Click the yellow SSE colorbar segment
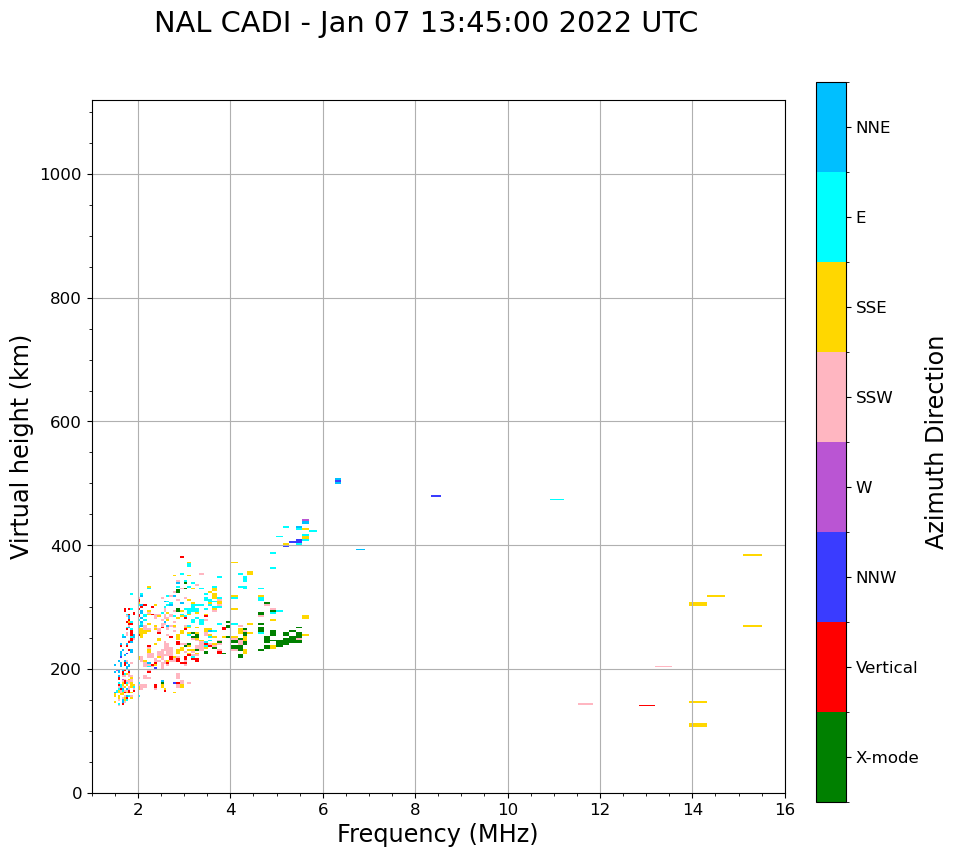Image resolution: width=958 pixels, height=857 pixels. [x=831, y=307]
